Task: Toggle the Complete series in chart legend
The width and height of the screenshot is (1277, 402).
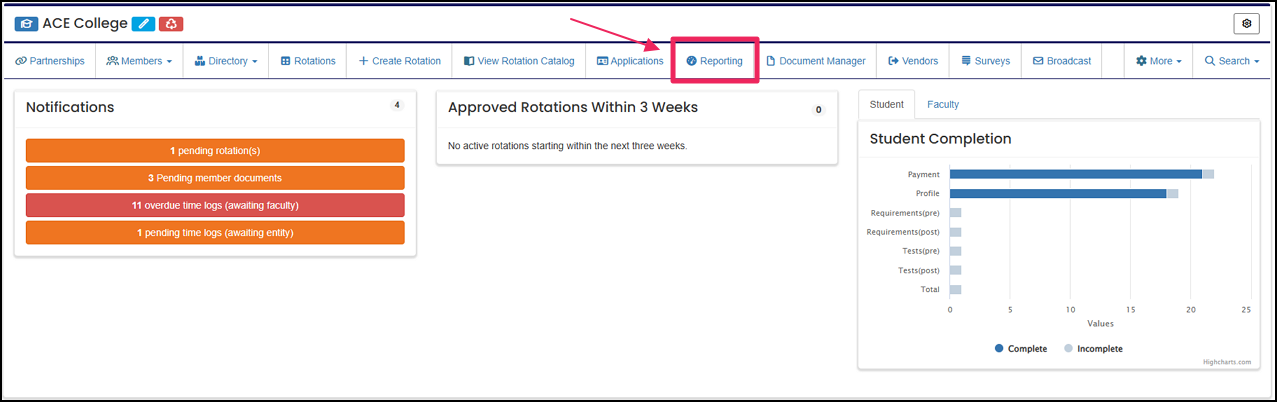Action: [x=1021, y=349]
